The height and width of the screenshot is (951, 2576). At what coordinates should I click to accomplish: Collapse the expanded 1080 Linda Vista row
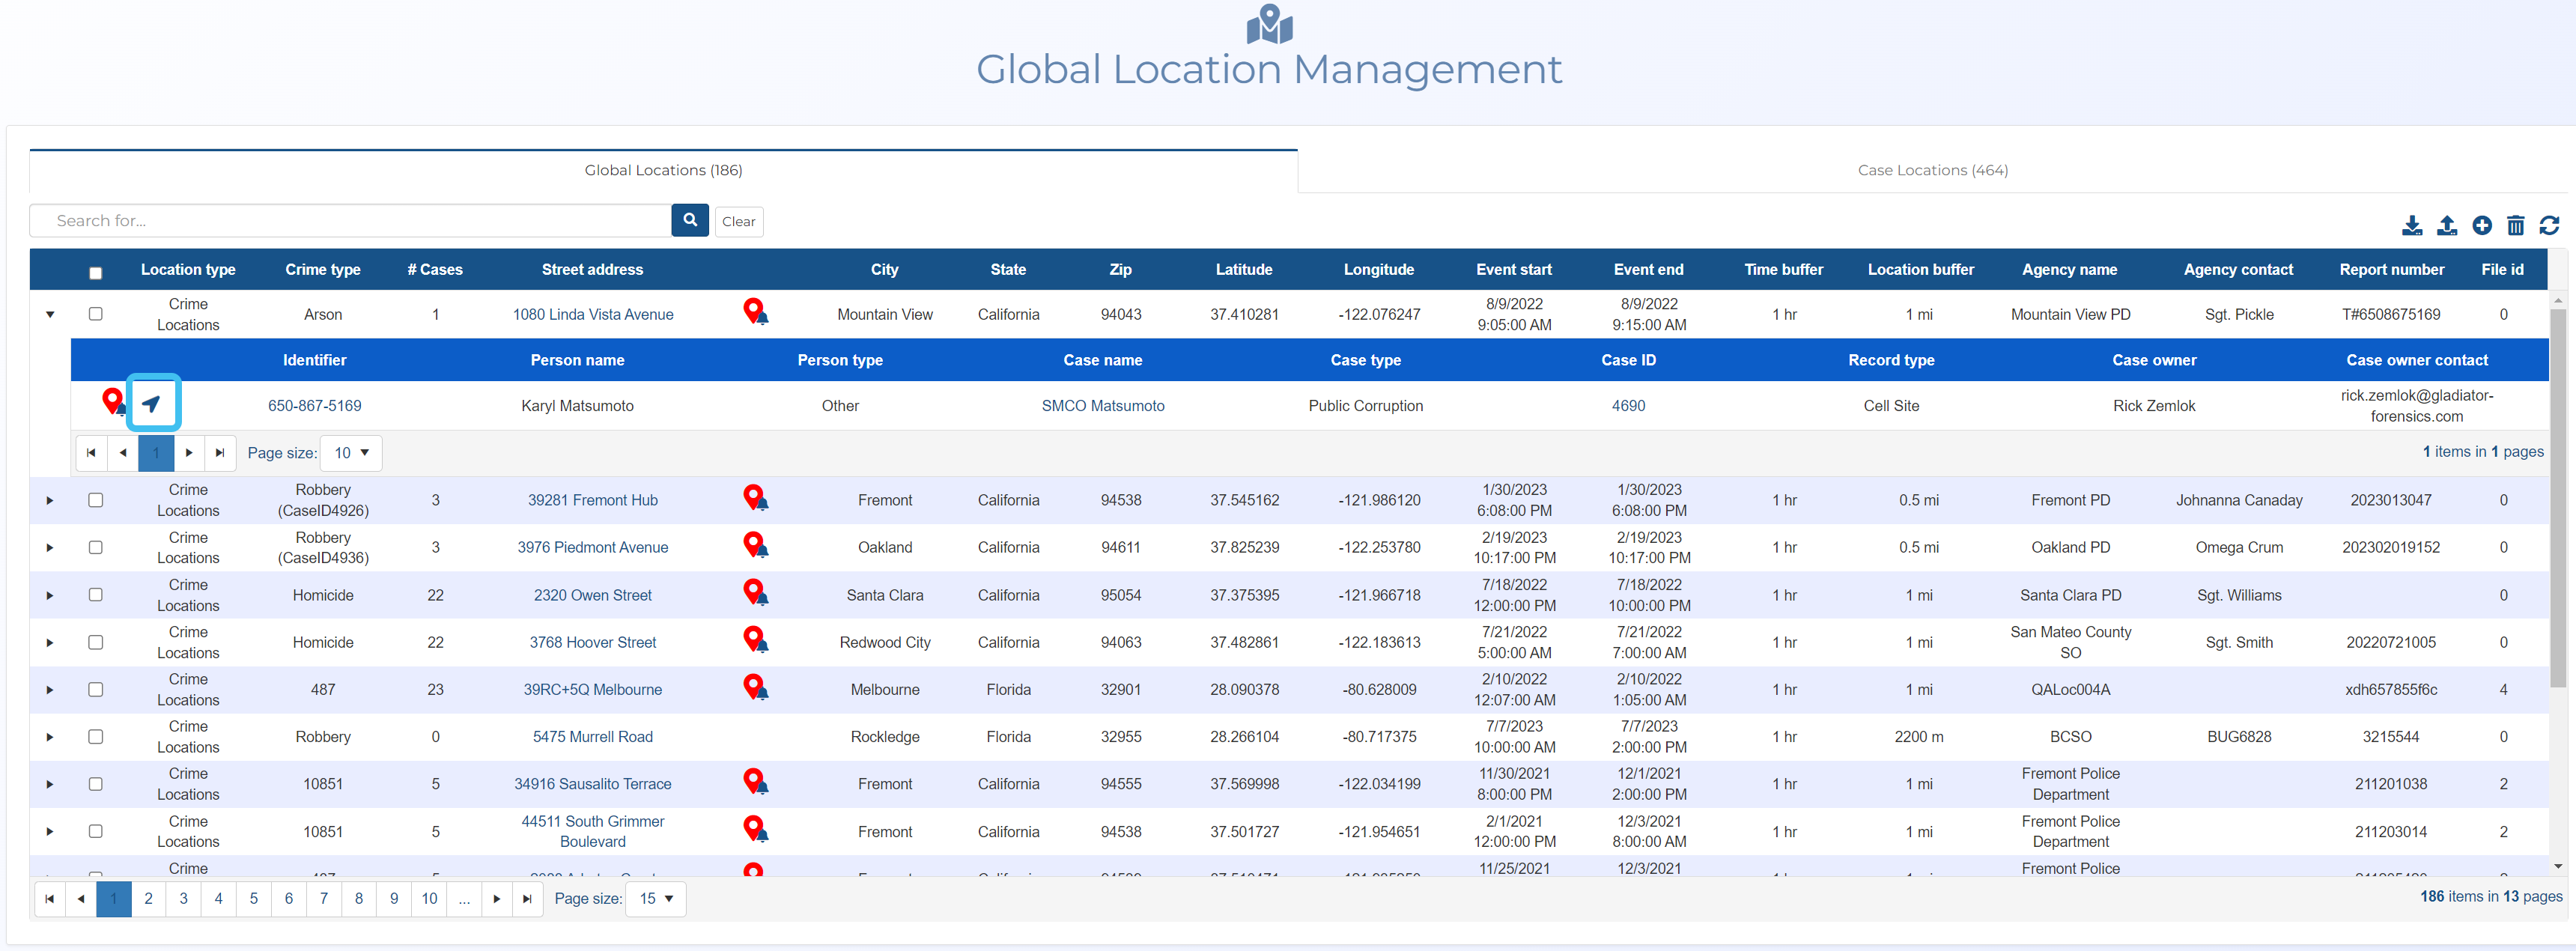pyautogui.click(x=50, y=314)
